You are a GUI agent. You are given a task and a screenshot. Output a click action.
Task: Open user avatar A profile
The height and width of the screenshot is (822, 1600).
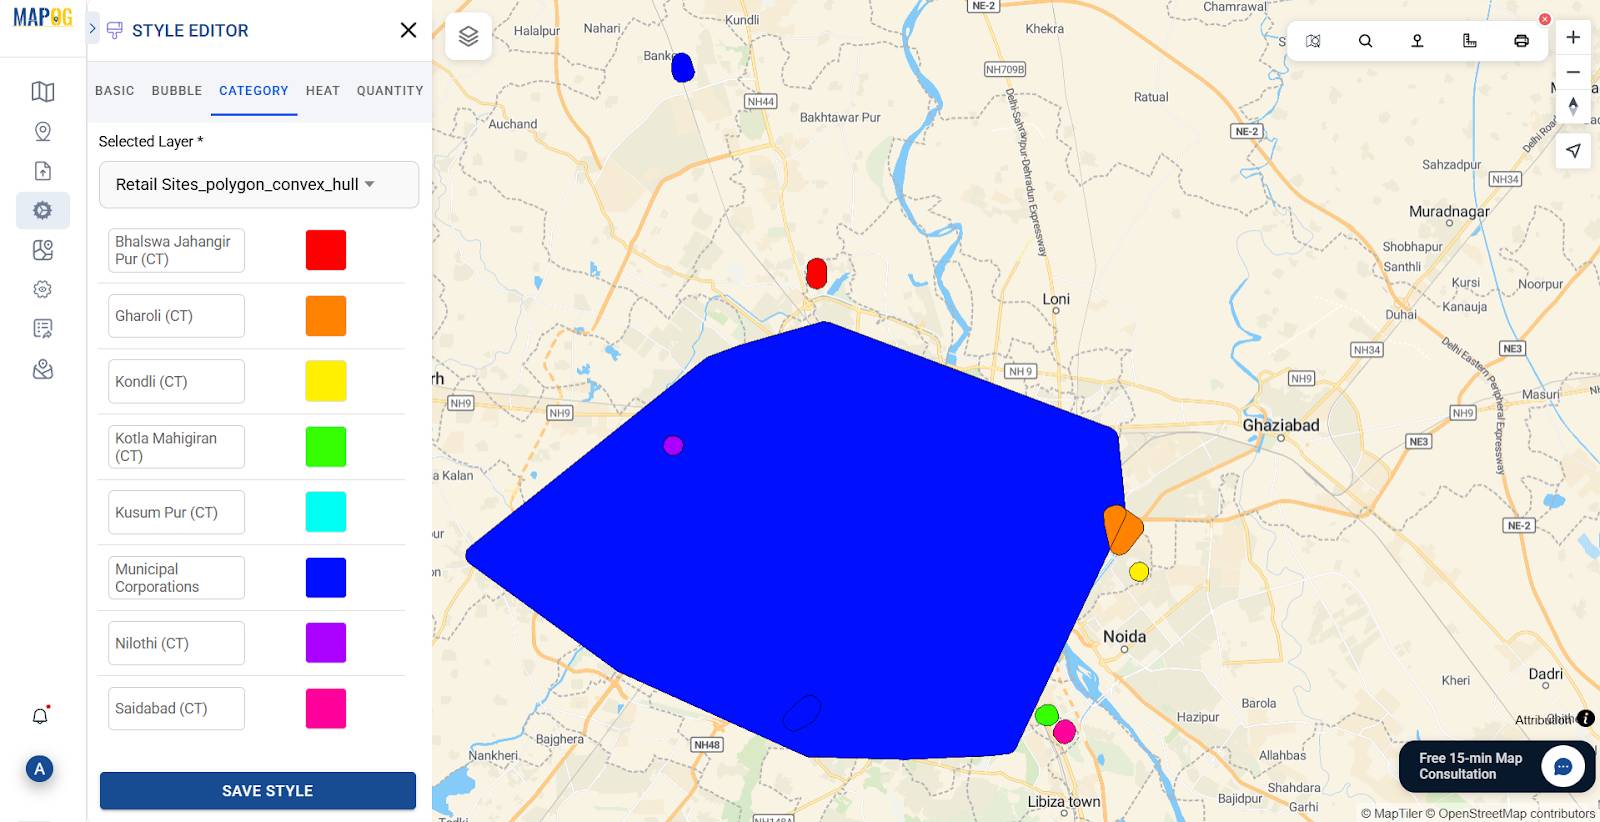click(x=39, y=769)
